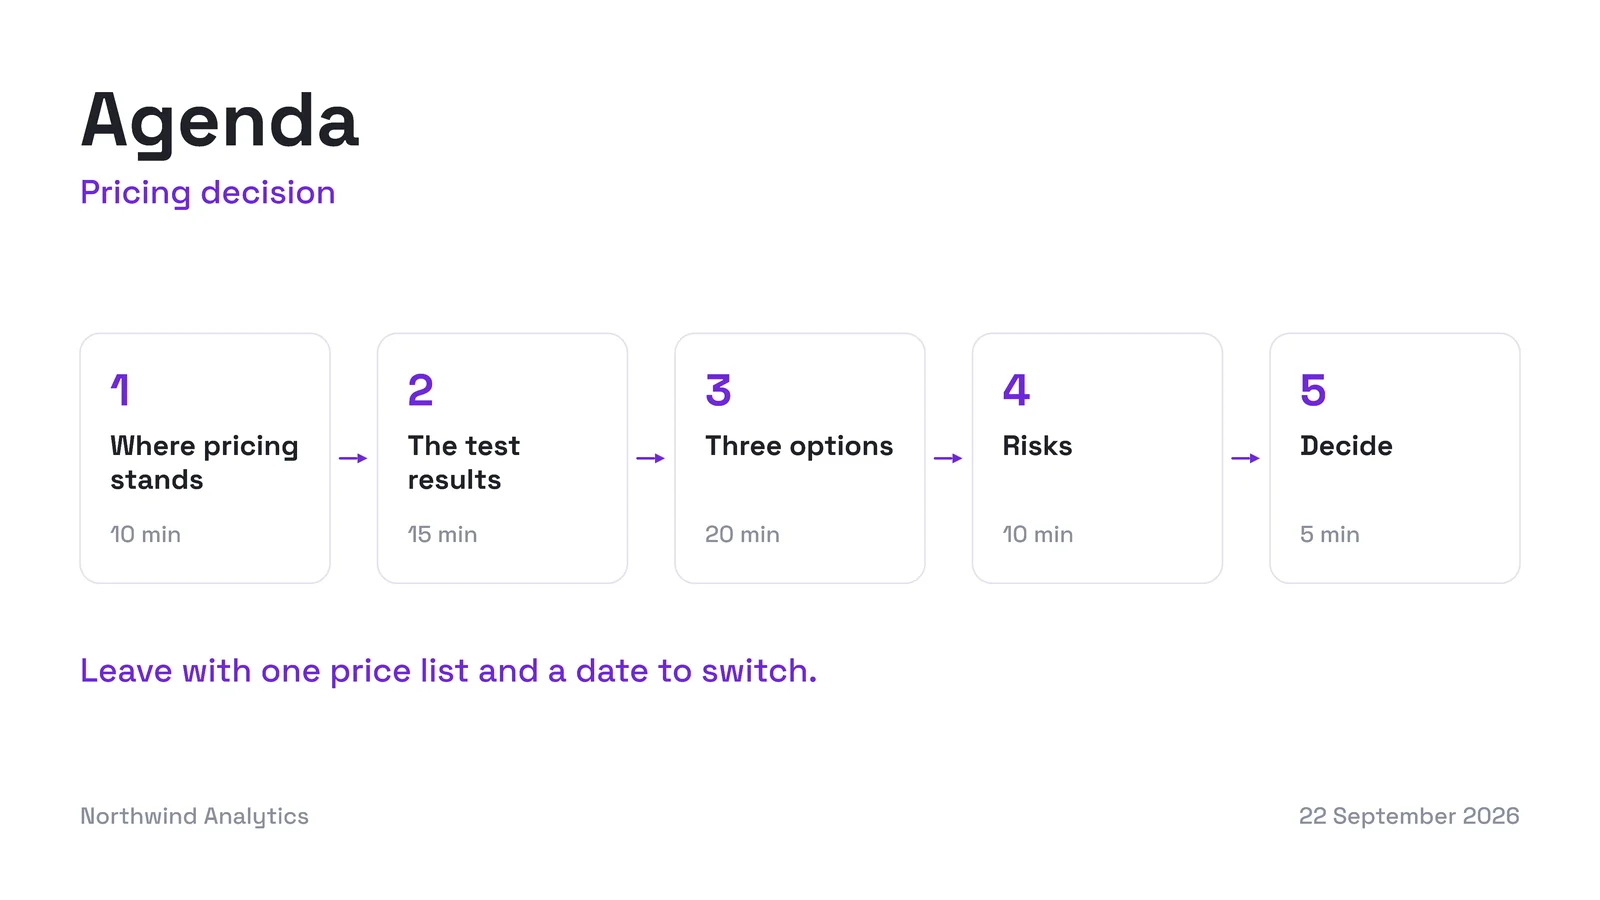Select the 'Decide' card title
This screenshot has width=1600, height=900.
click(1346, 446)
